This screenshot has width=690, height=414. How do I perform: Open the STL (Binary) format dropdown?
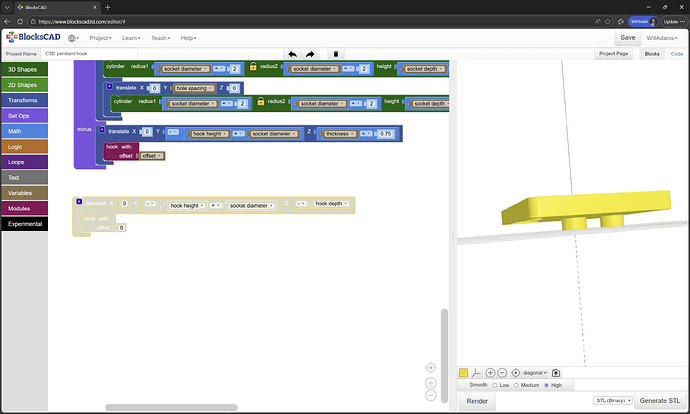point(611,401)
